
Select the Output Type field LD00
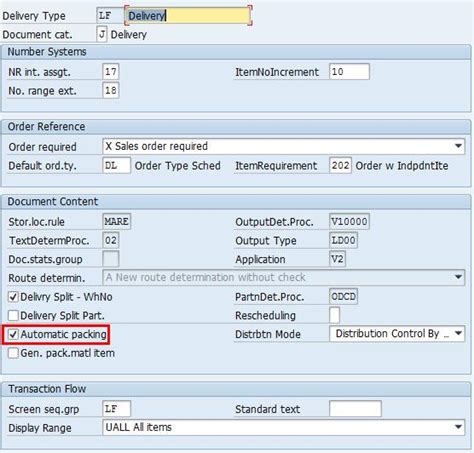(343, 240)
